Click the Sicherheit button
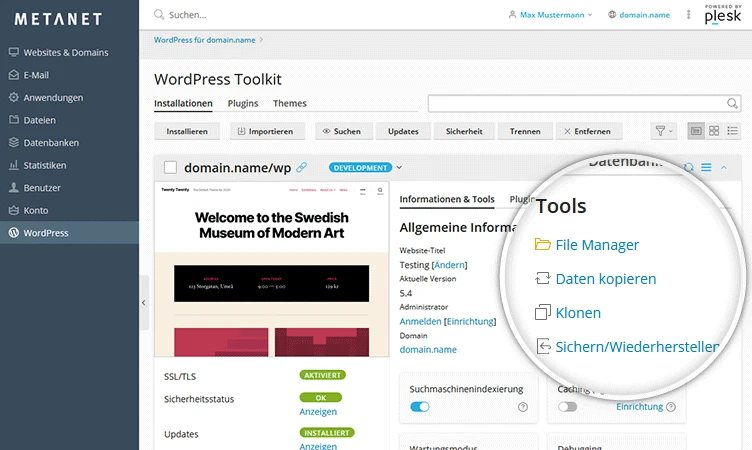Viewport: 752px width, 450px height. [x=464, y=131]
